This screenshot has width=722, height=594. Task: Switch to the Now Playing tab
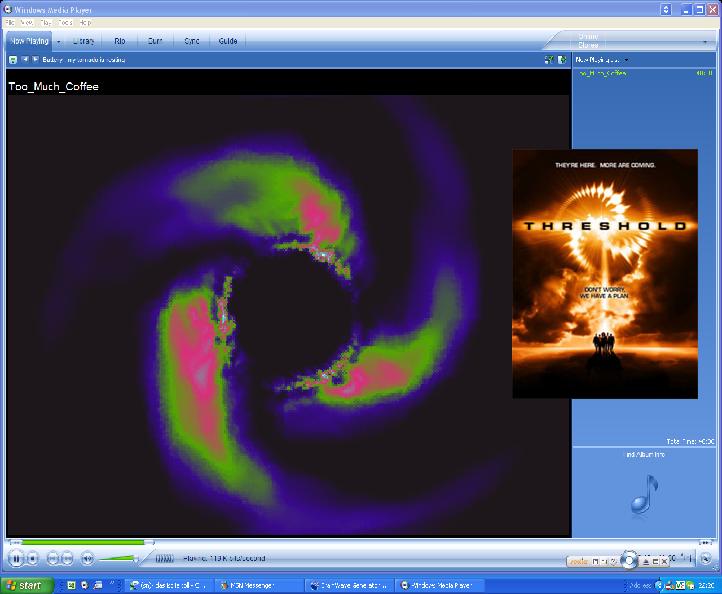29,41
